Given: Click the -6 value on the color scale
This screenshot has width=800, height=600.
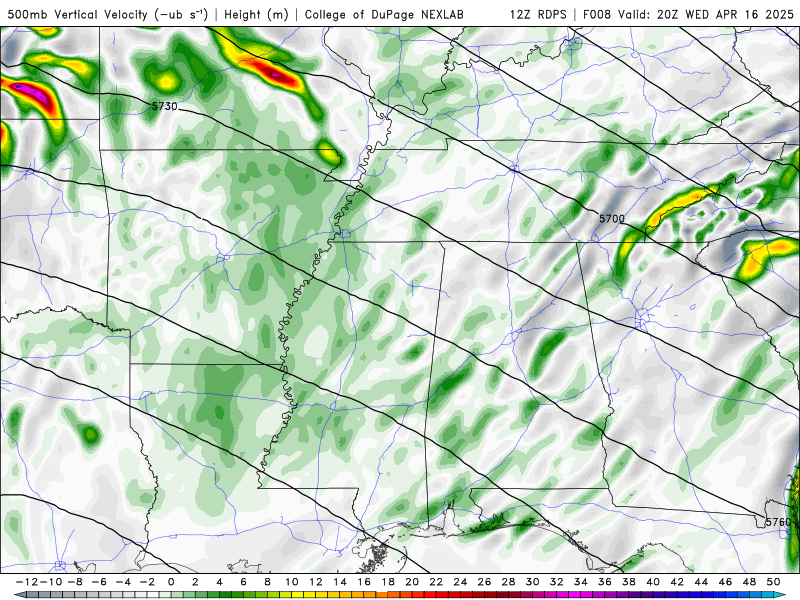Looking at the screenshot, I should coord(101,582).
